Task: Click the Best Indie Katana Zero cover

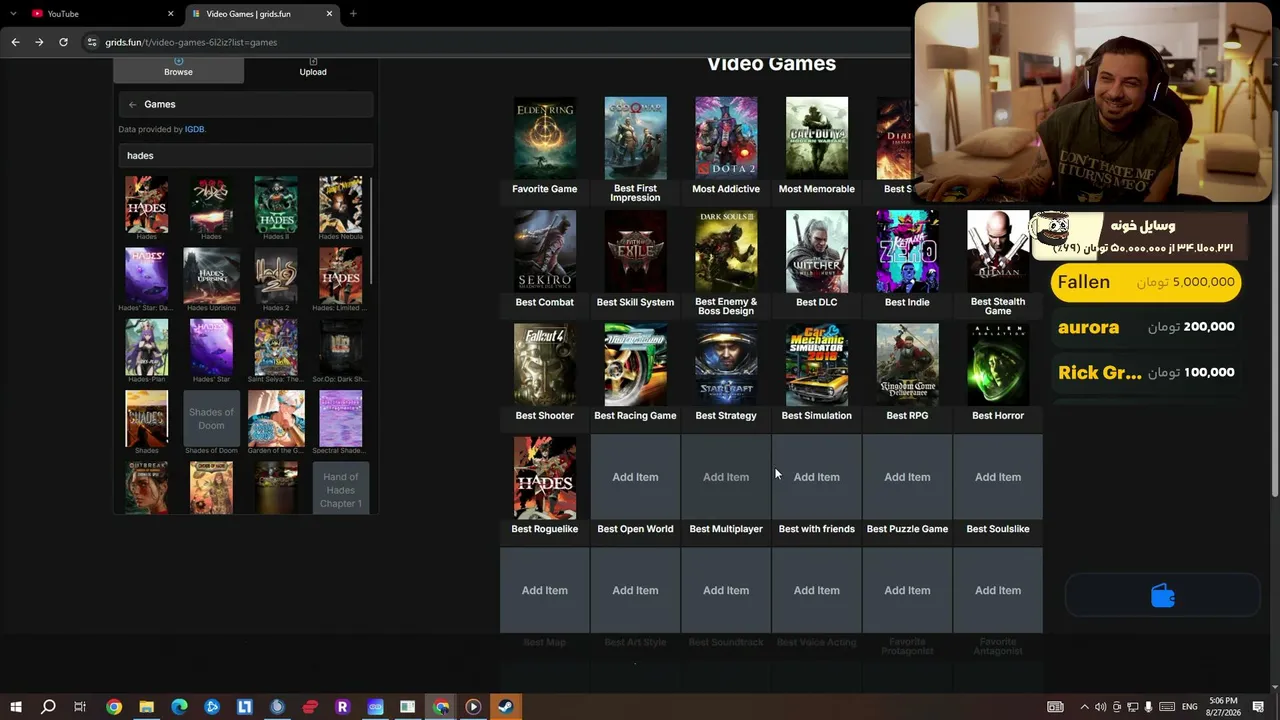Action: point(907,251)
